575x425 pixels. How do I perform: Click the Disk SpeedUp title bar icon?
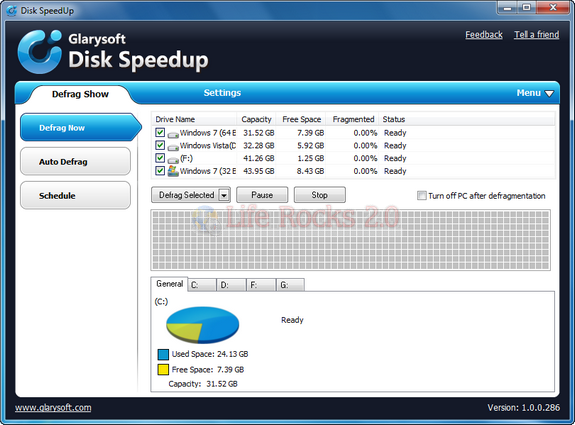tap(12, 11)
